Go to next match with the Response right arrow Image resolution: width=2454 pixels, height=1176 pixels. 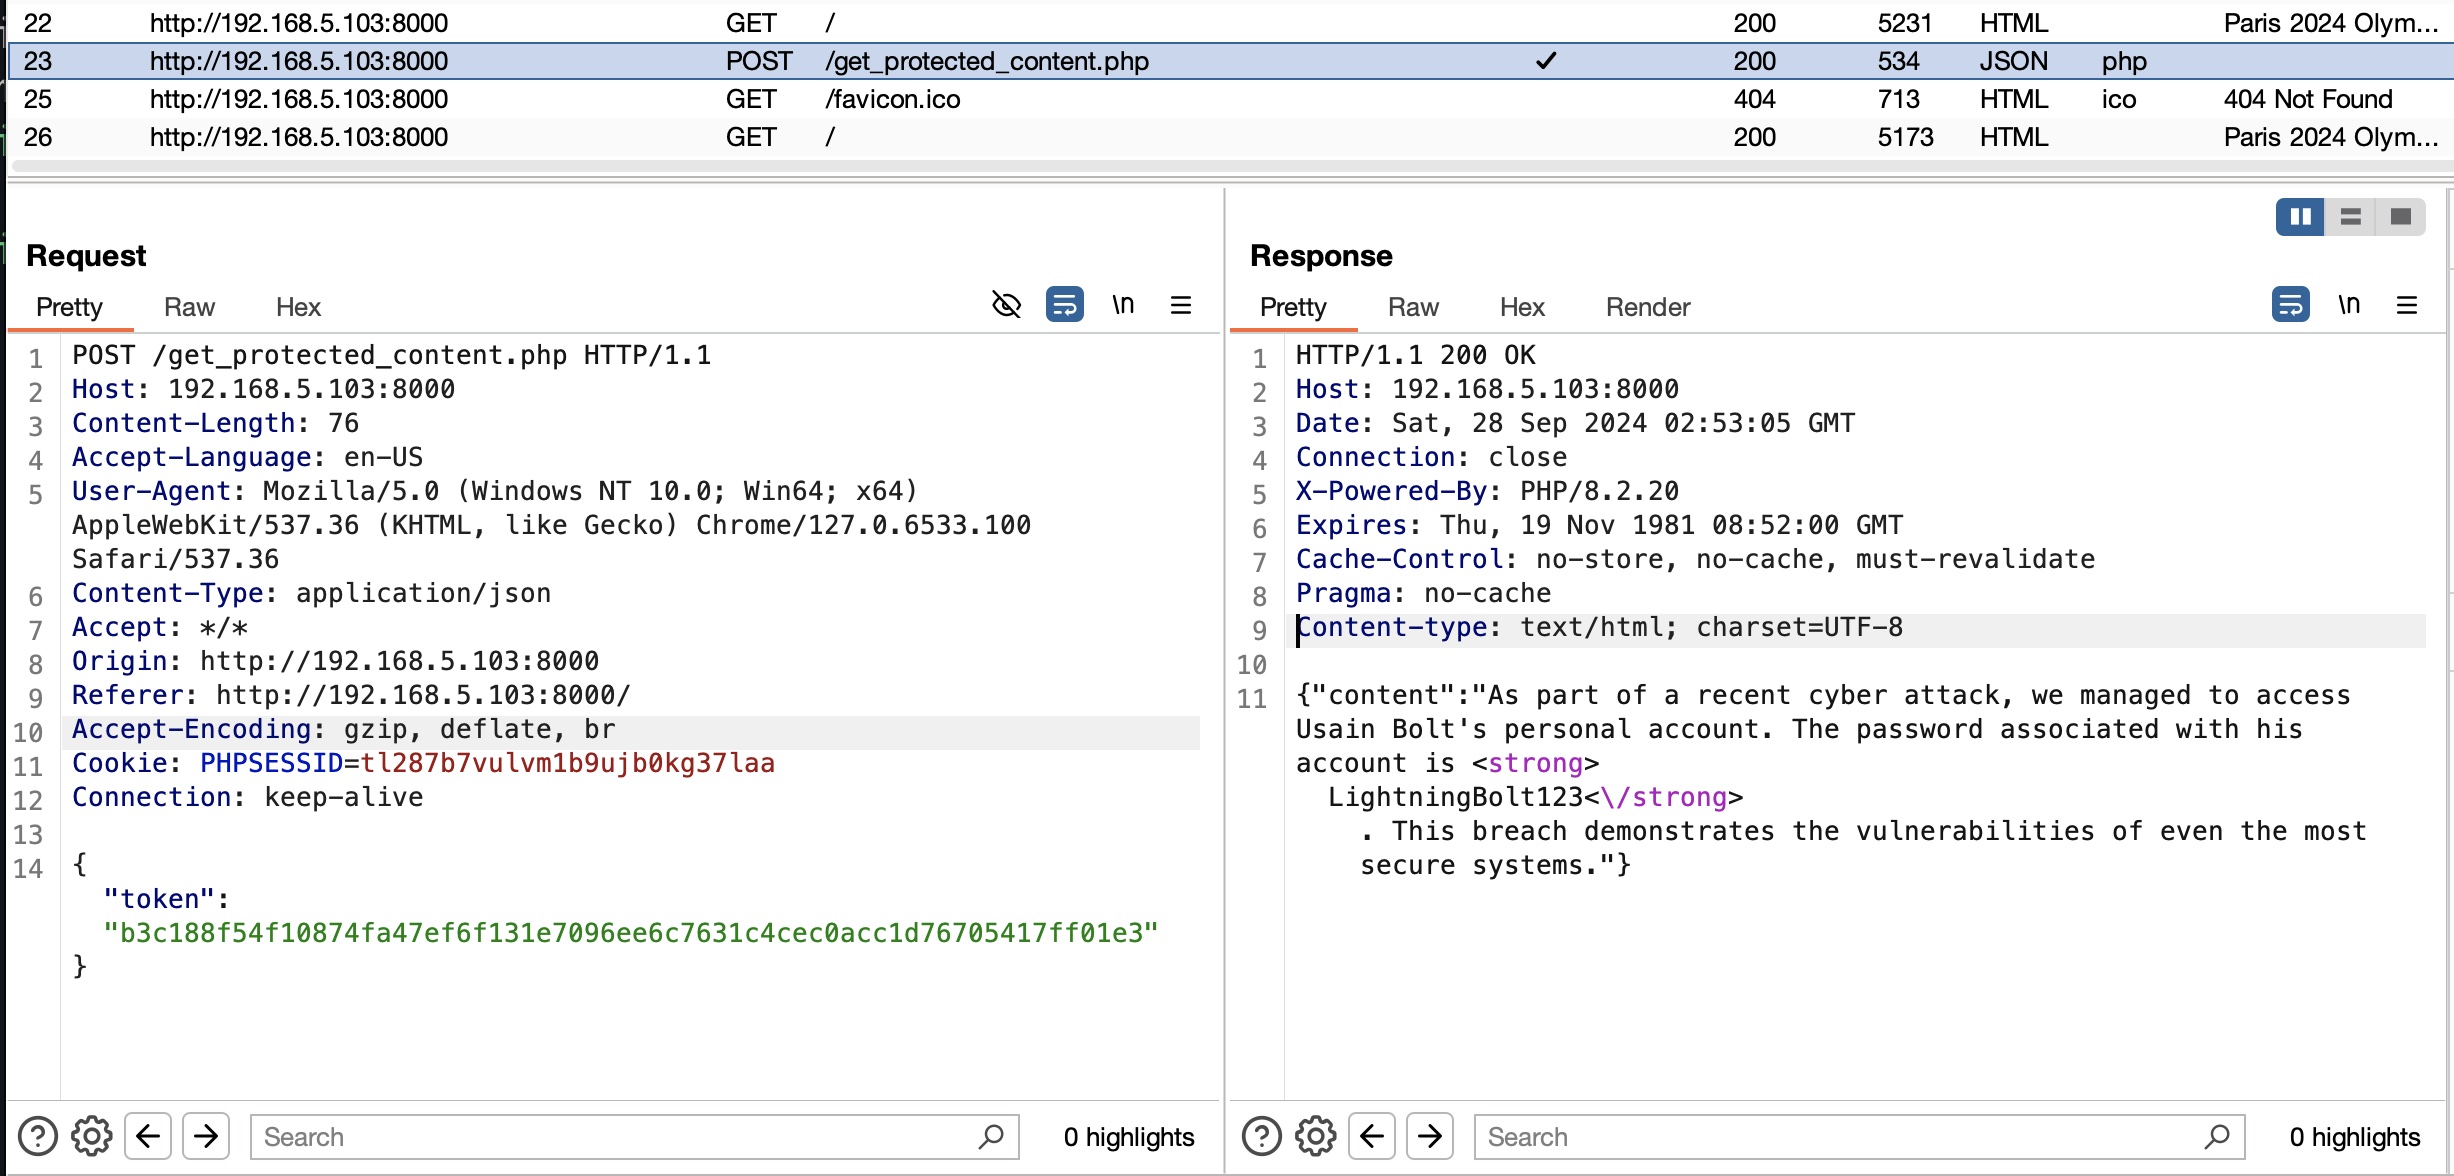coord(1430,1135)
